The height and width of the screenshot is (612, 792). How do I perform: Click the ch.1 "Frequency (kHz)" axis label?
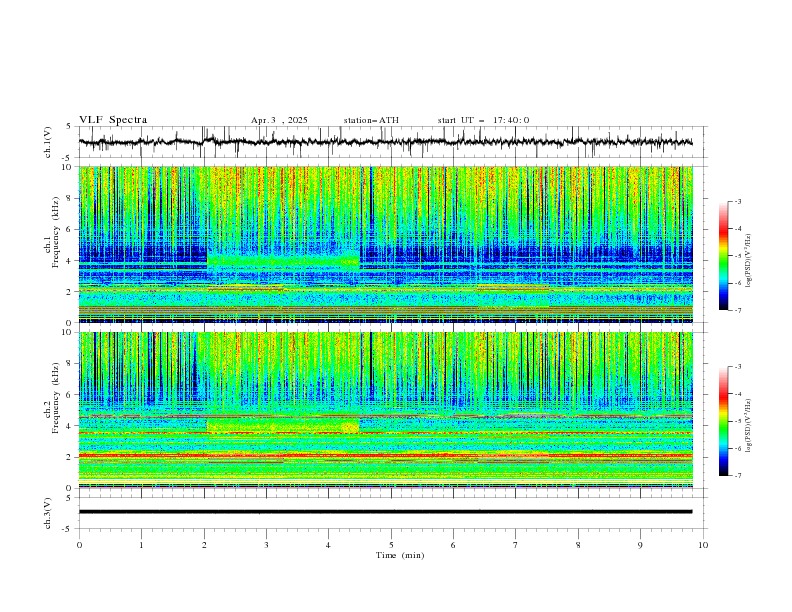point(55,232)
